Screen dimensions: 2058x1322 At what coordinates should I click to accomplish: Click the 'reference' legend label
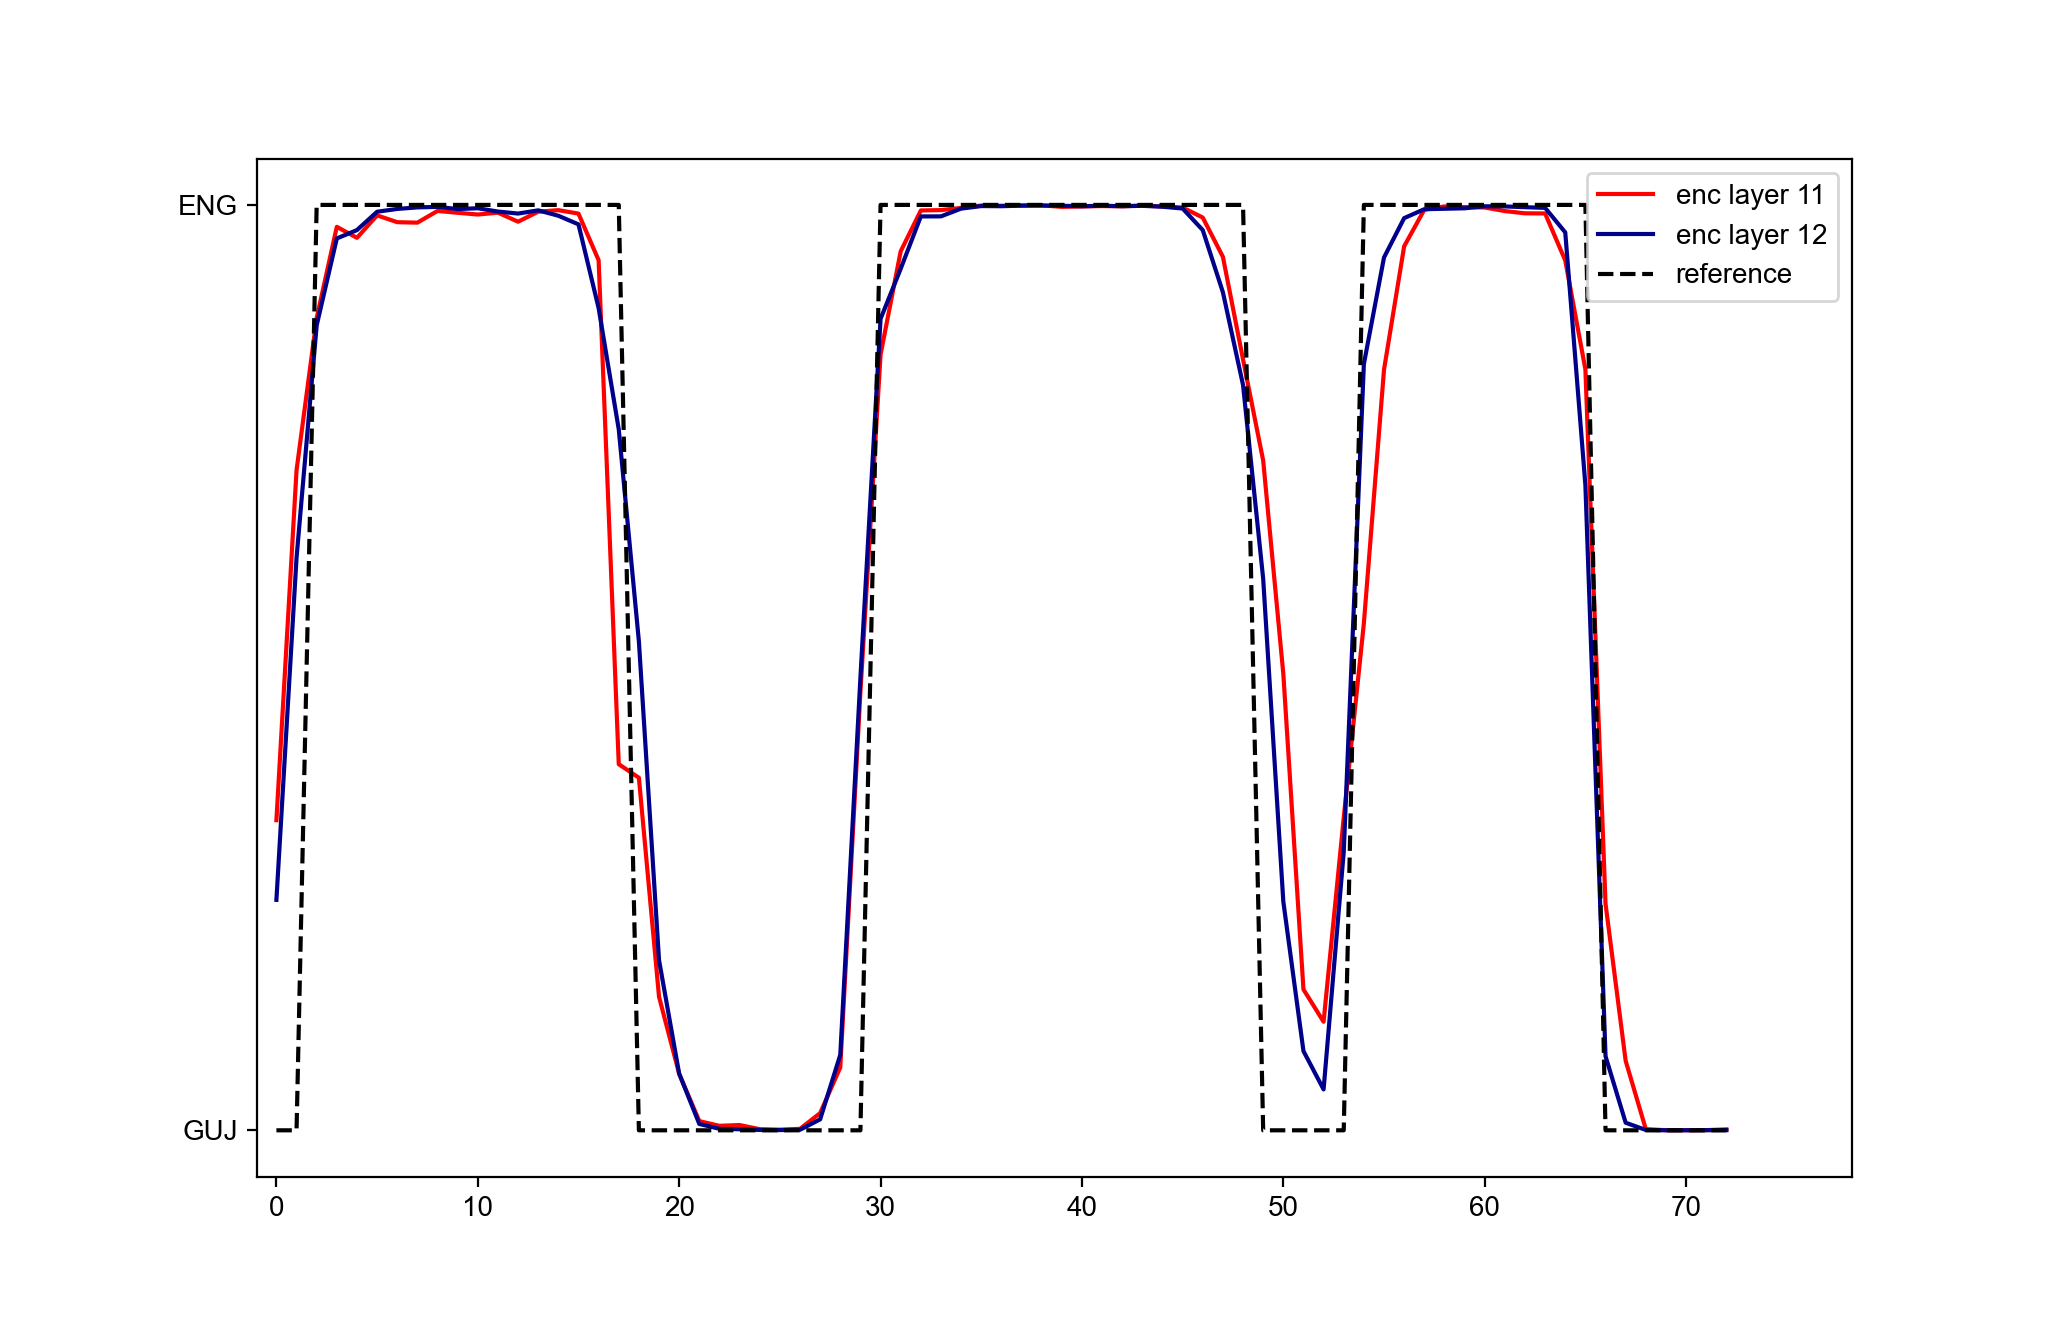[1733, 274]
